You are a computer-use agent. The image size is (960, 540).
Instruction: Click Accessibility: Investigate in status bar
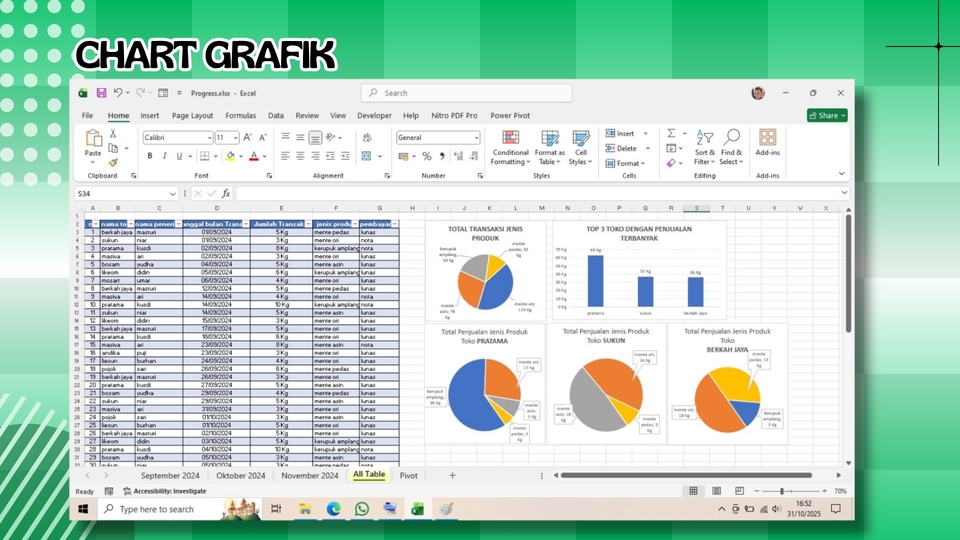tap(158, 491)
